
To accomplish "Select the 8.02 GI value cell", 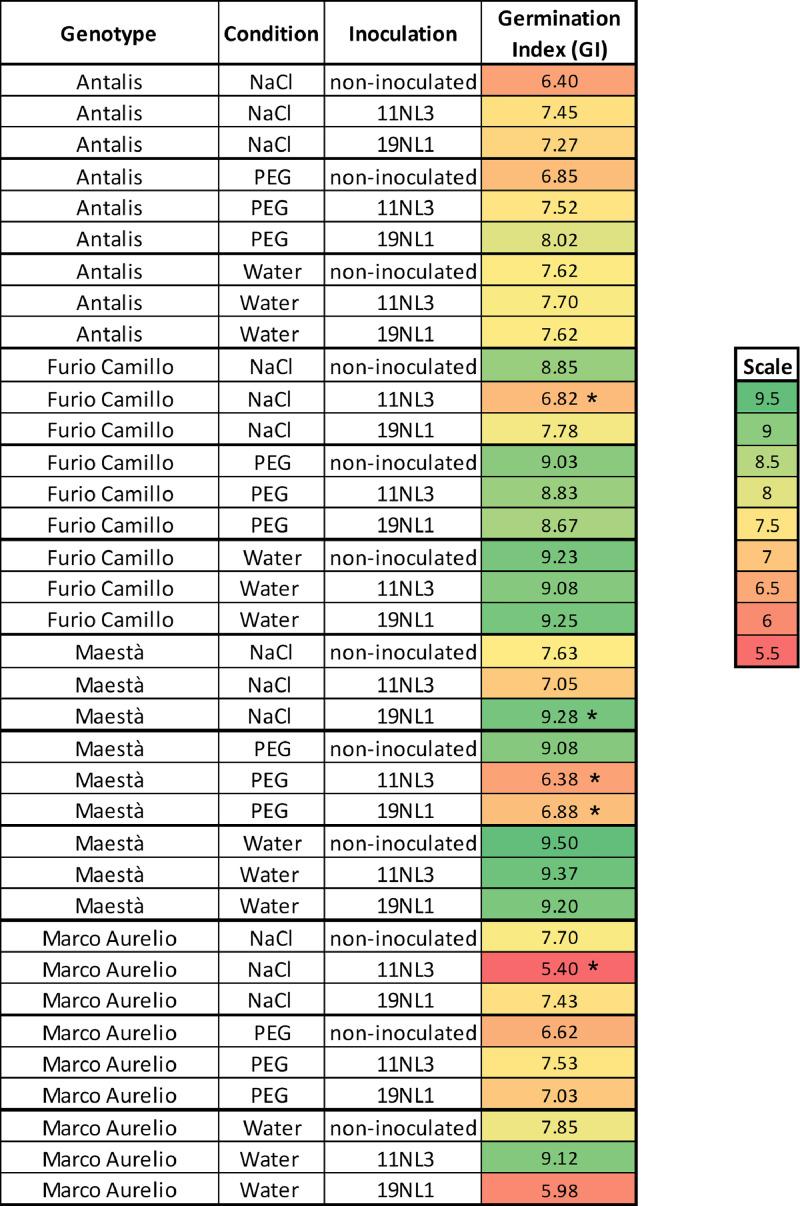I will pos(558,240).
